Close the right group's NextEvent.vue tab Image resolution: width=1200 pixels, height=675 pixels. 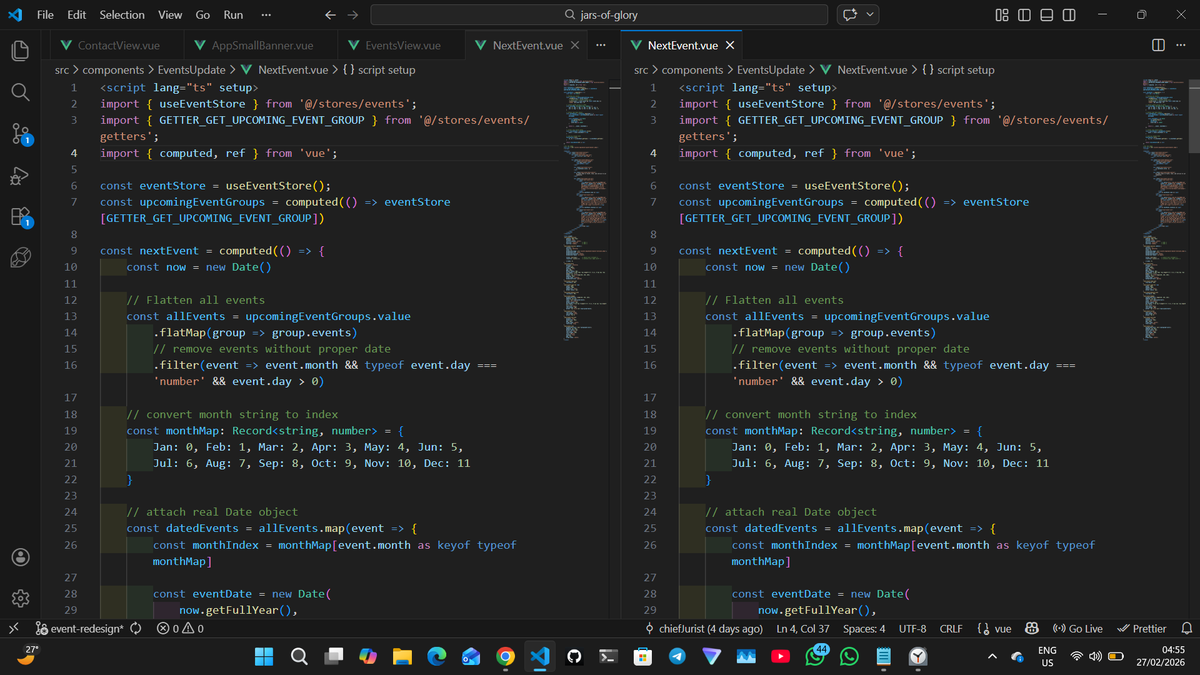pos(729,46)
